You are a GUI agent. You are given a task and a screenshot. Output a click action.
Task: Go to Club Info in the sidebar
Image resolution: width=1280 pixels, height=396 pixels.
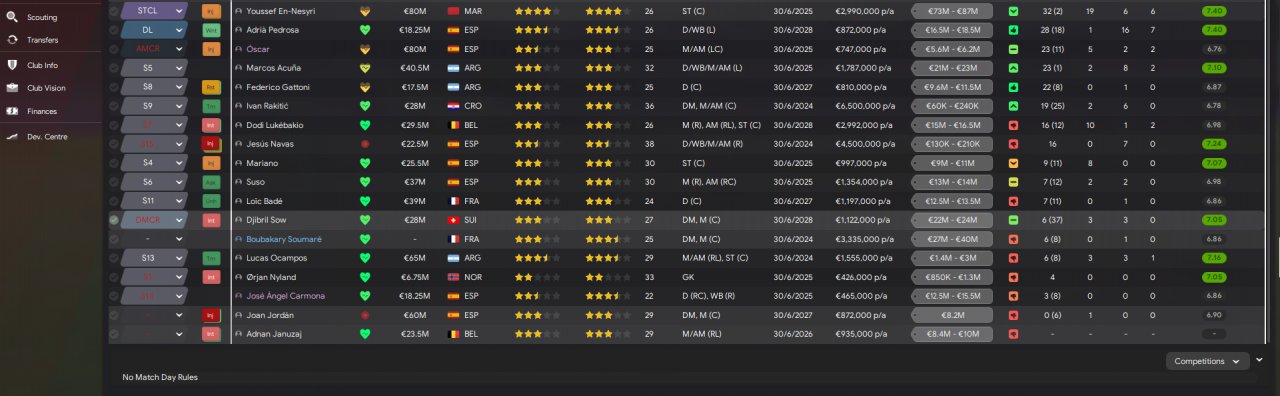[x=42, y=64]
